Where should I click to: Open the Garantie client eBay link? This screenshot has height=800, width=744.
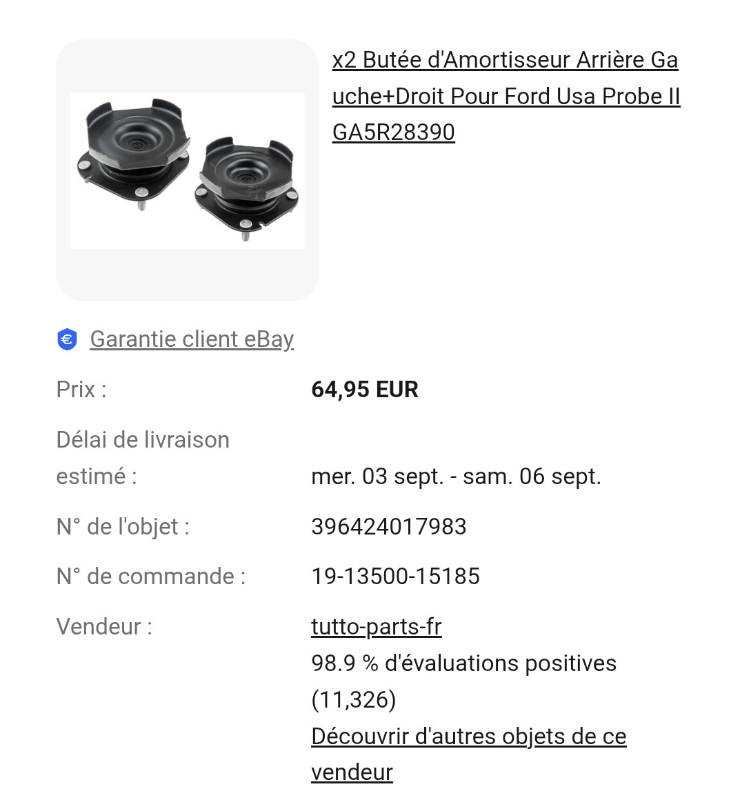click(192, 340)
